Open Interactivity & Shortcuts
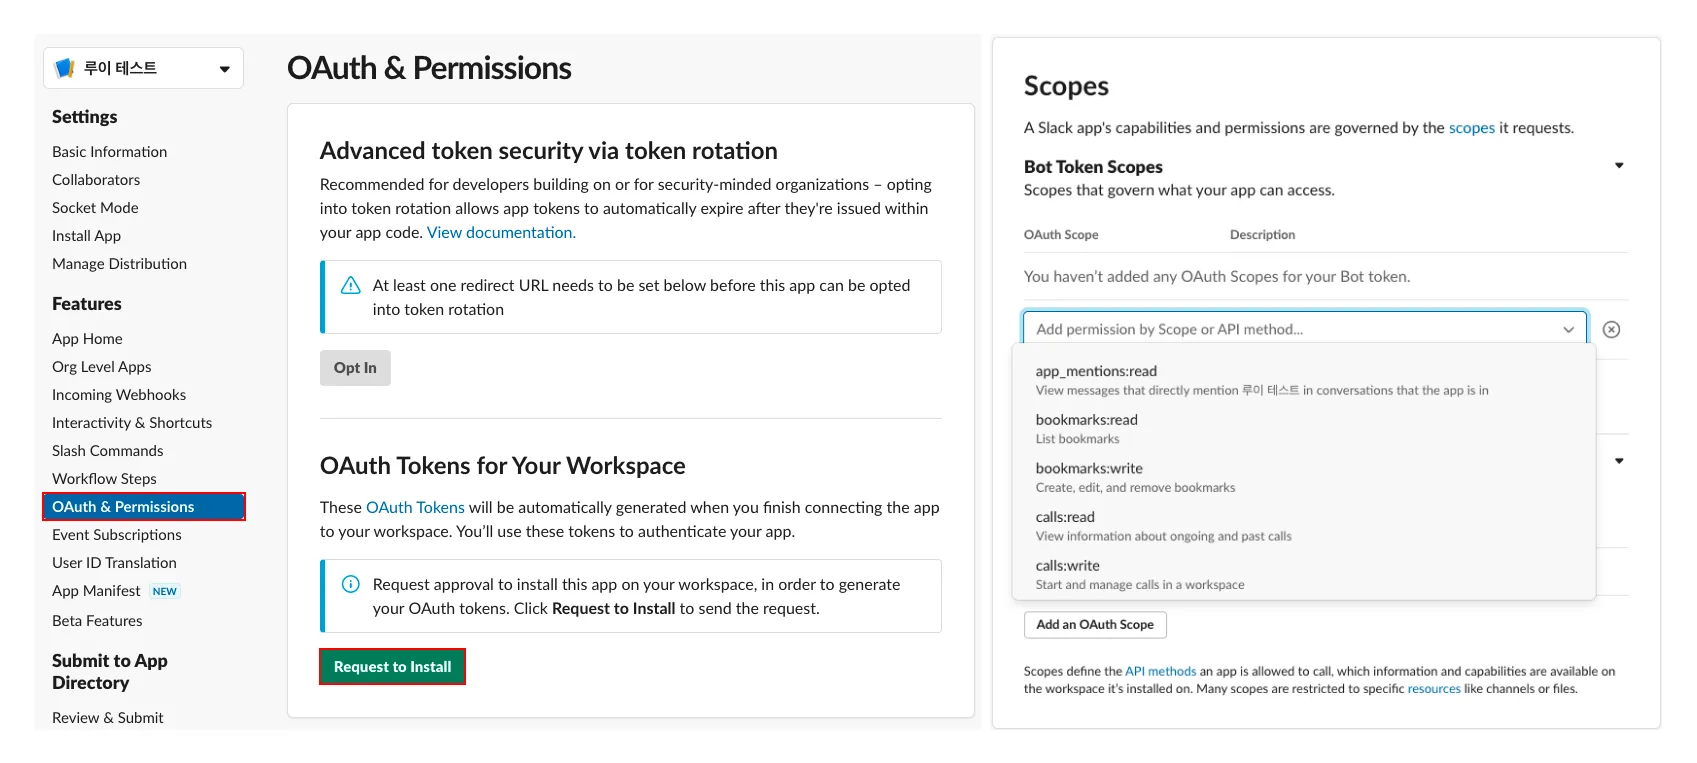Image resolution: width=1697 pixels, height=763 pixels. click(x=132, y=423)
